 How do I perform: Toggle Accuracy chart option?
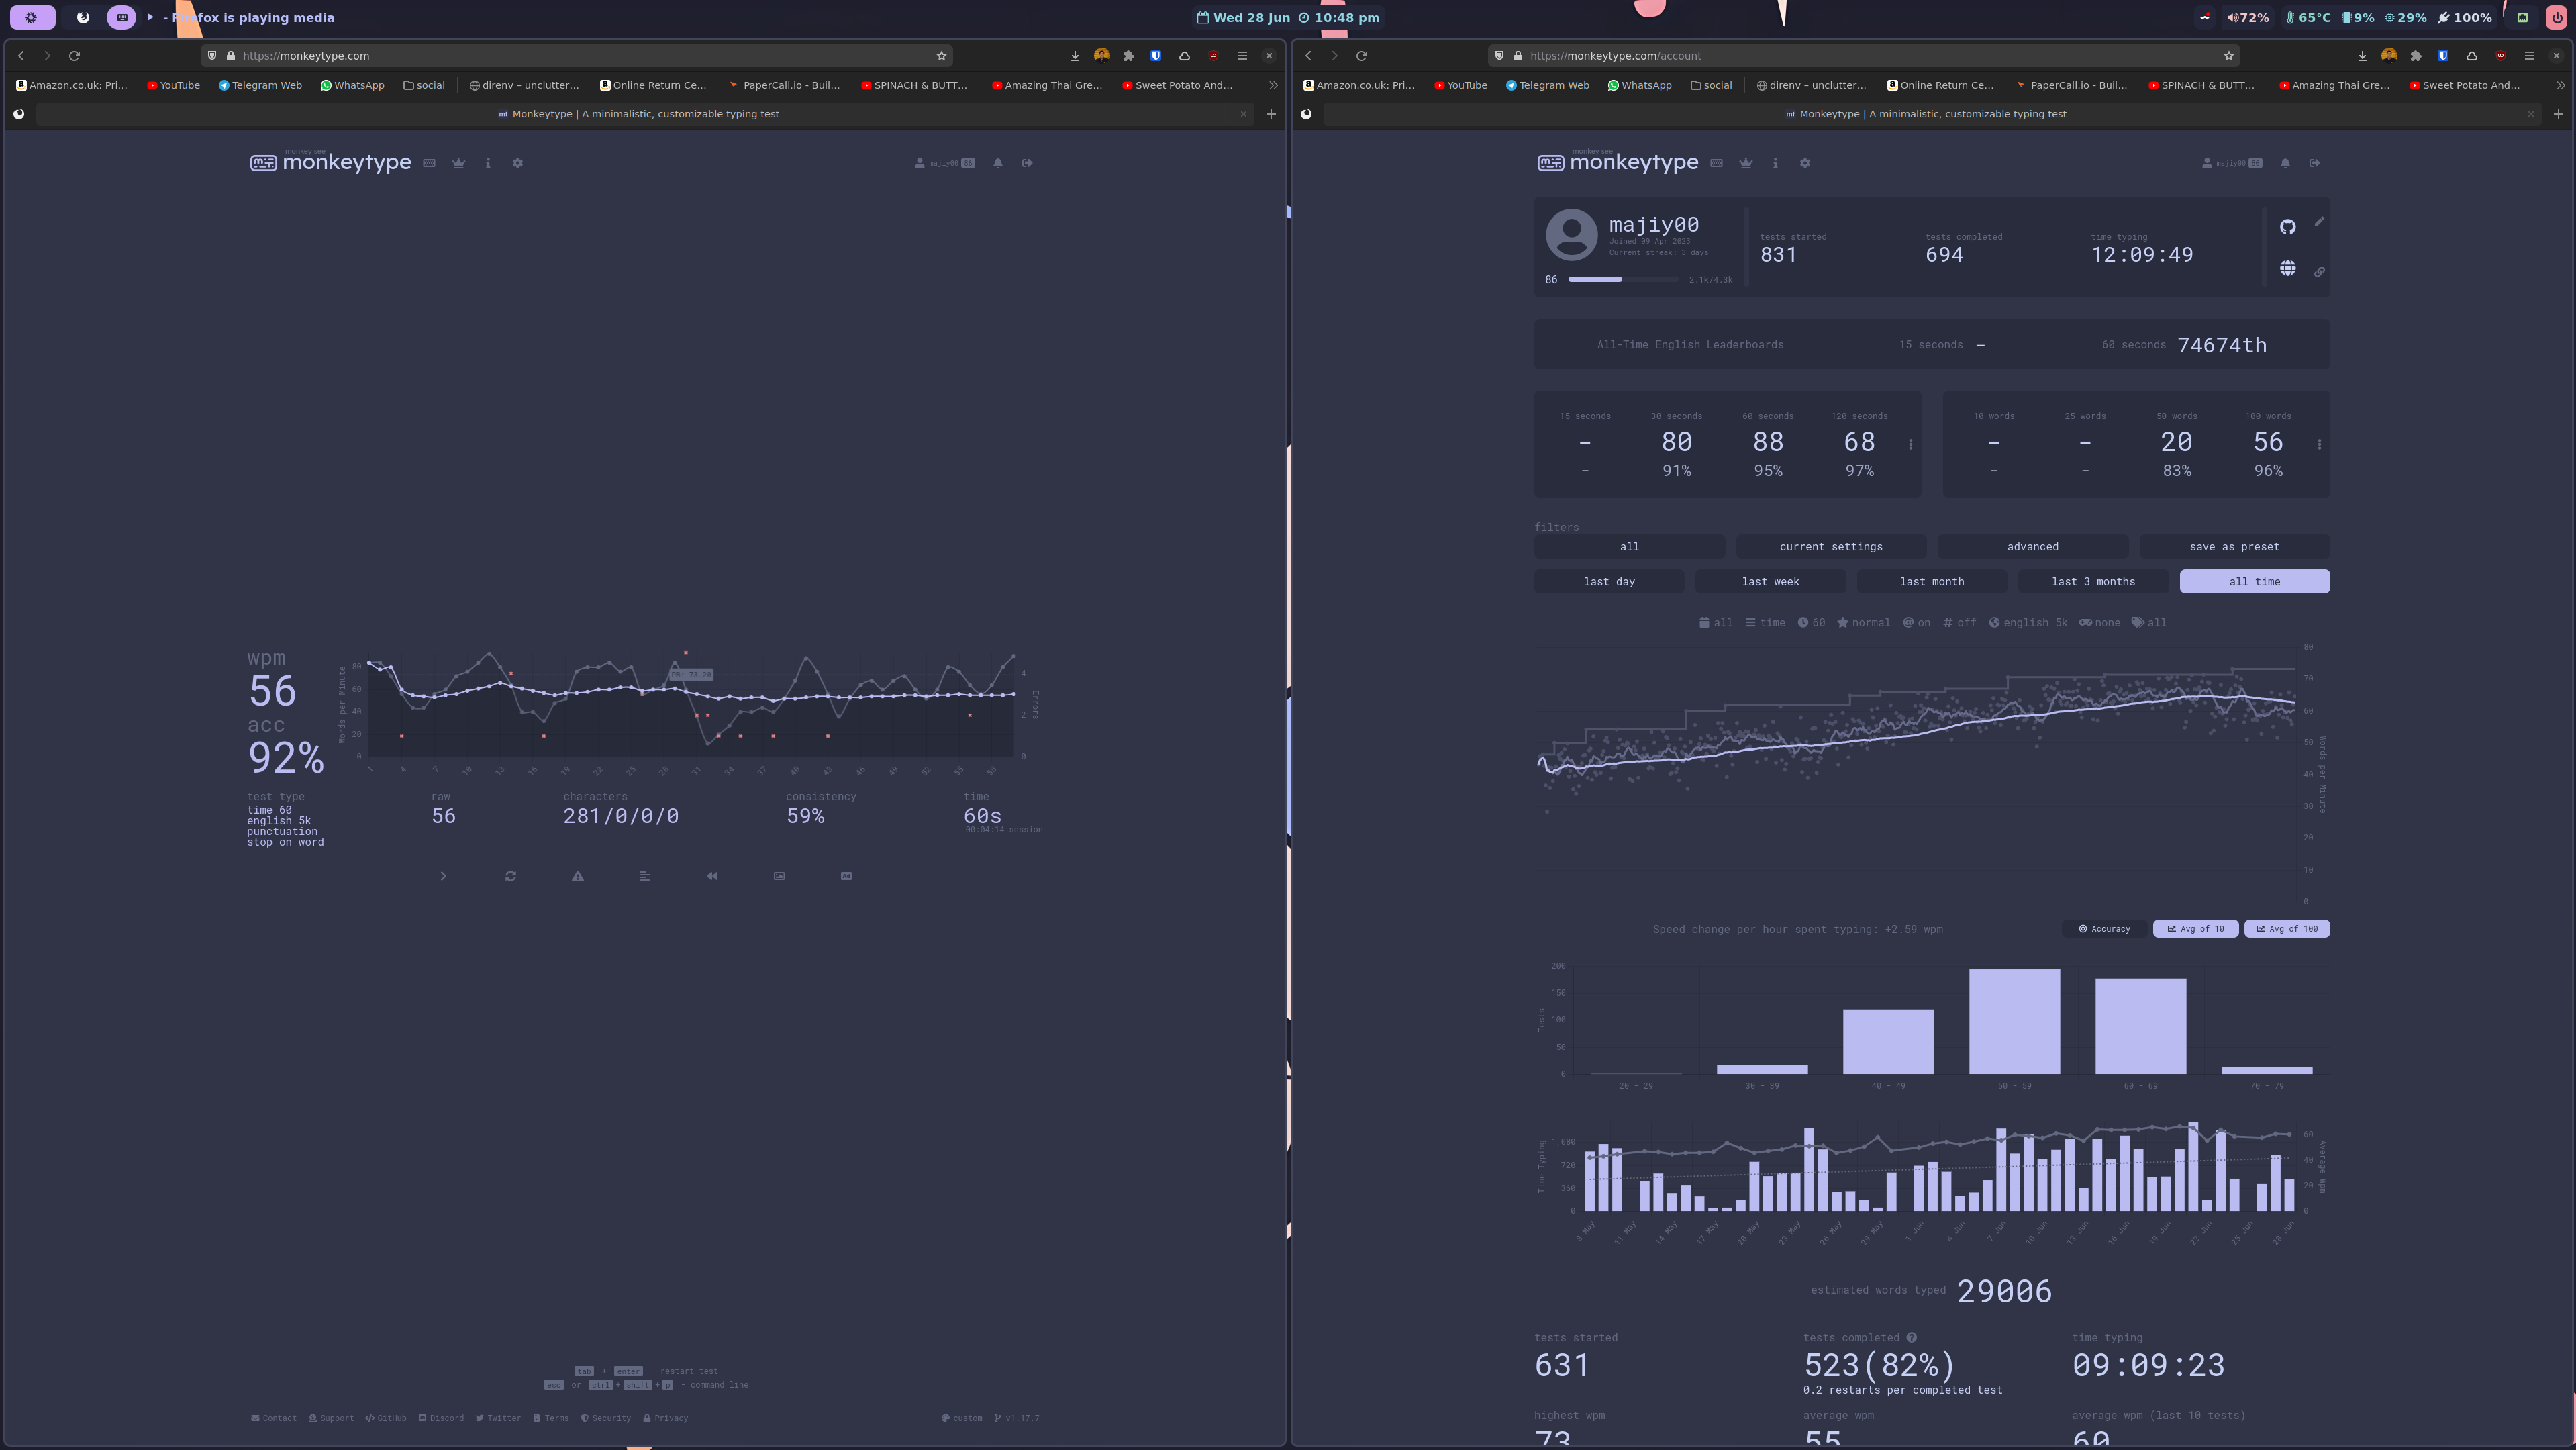coord(2104,929)
